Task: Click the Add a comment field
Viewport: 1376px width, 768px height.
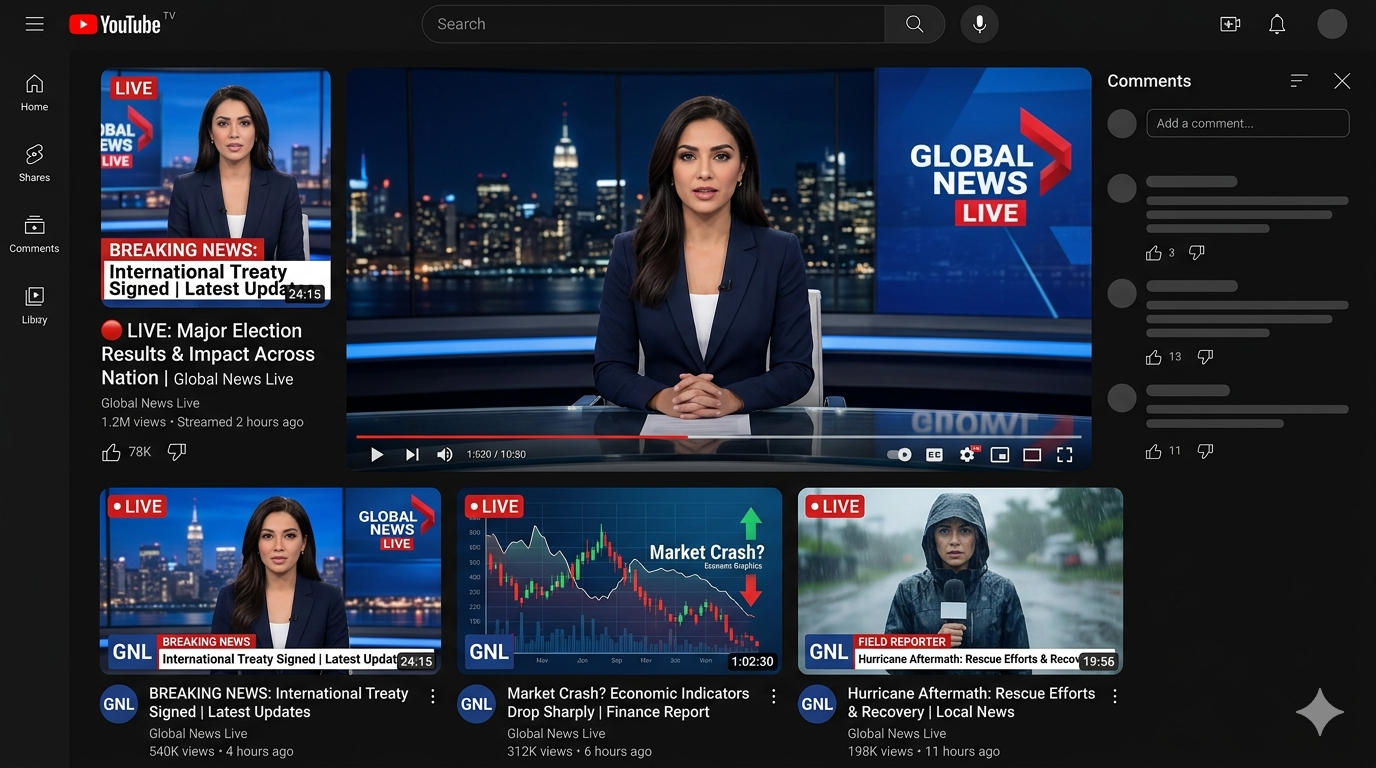Action: (1248, 123)
